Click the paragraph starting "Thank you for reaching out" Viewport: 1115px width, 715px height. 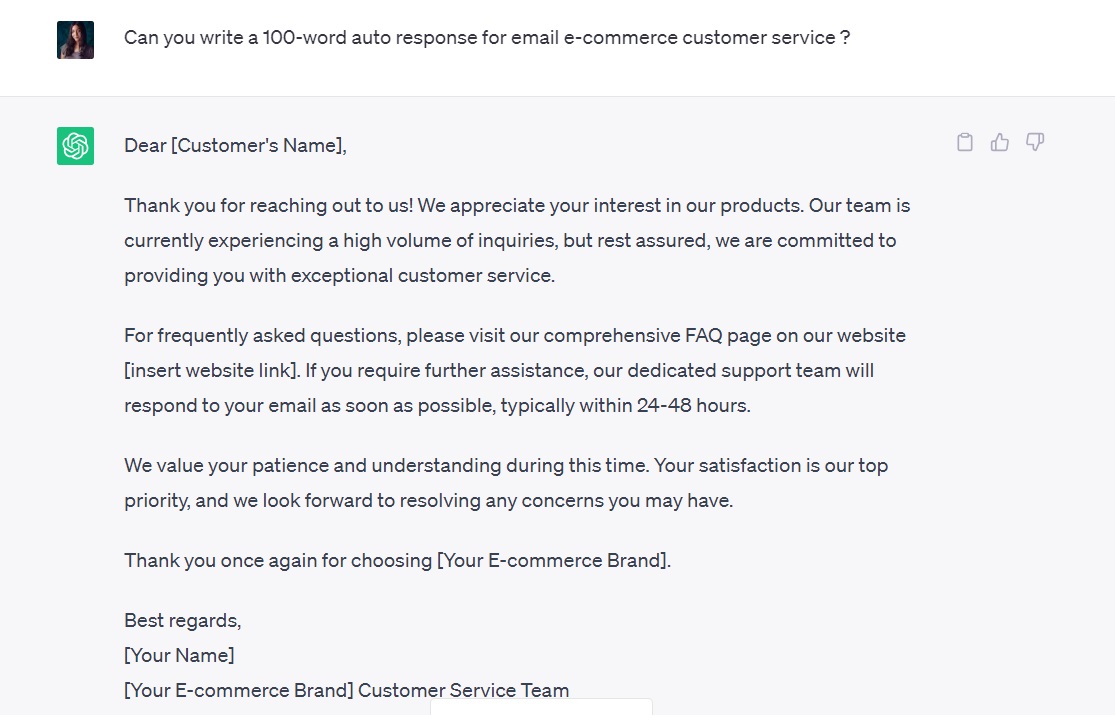click(x=517, y=240)
